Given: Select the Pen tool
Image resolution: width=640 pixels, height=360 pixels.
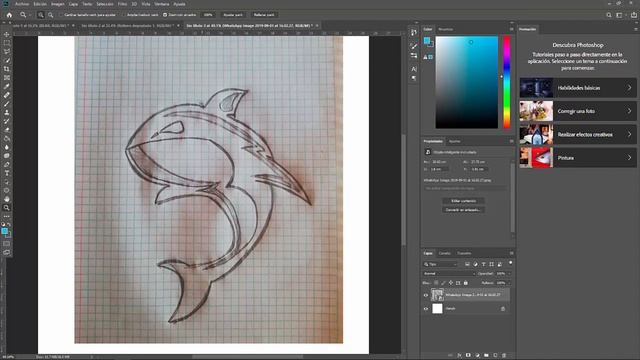Looking at the screenshot, I should [7, 164].
